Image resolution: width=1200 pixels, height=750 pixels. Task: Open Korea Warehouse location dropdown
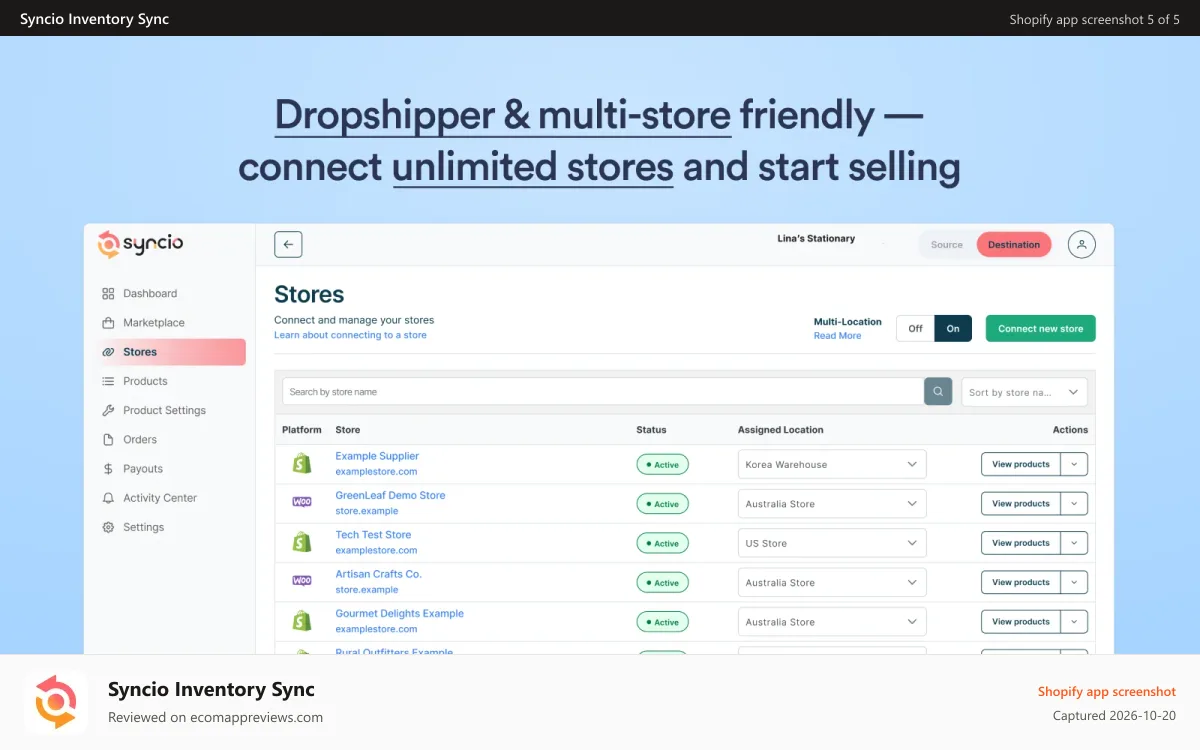click(x=832, y=464)
